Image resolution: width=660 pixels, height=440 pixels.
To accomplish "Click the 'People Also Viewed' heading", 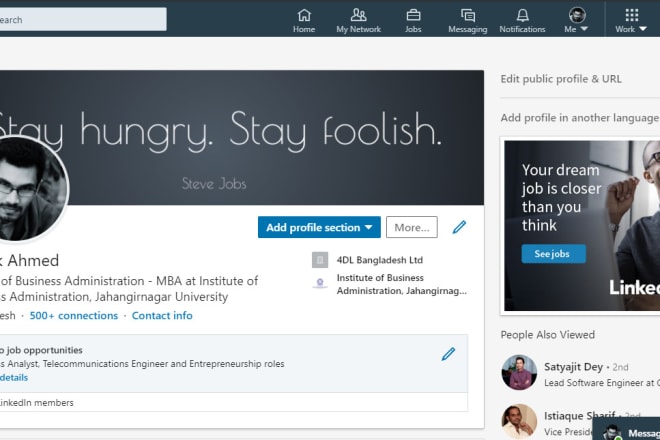I will (x=548, y=335).
